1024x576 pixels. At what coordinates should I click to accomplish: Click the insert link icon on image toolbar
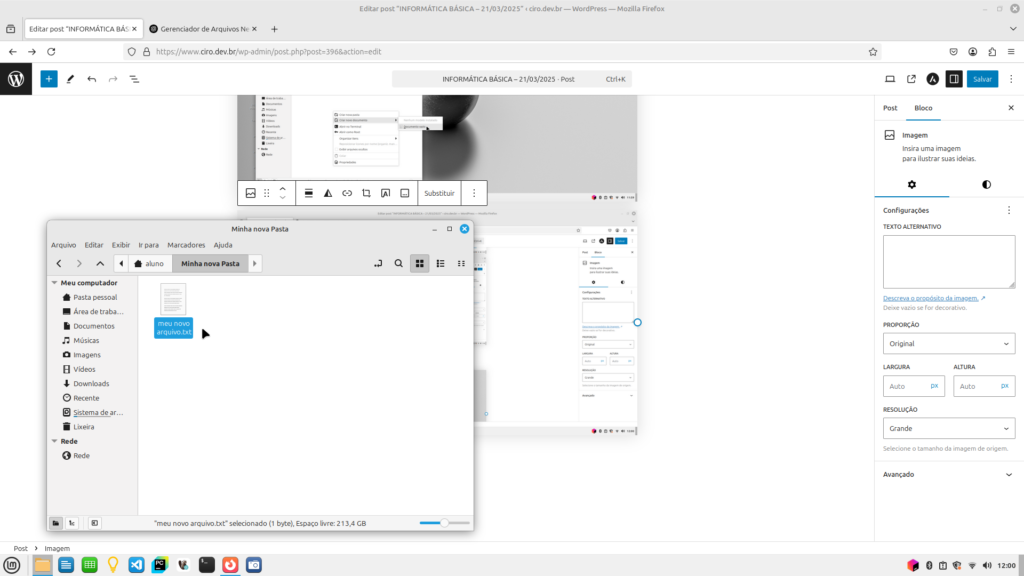click(x=347, y=193)
